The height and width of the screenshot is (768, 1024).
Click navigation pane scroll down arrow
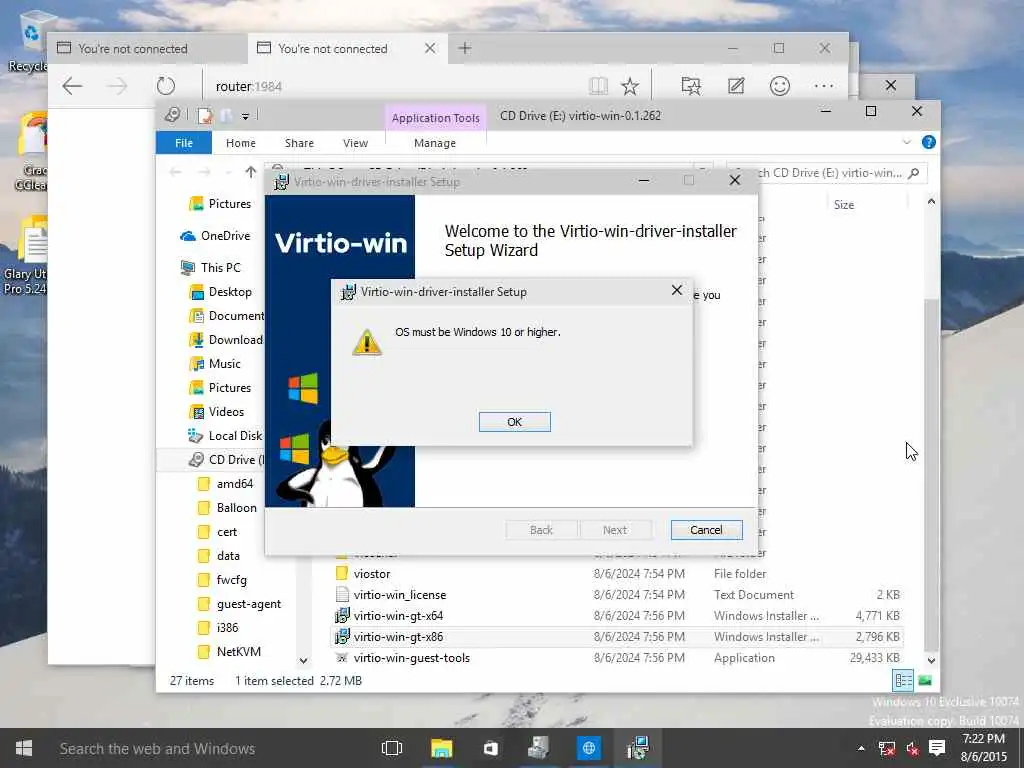tap(303, 660)
